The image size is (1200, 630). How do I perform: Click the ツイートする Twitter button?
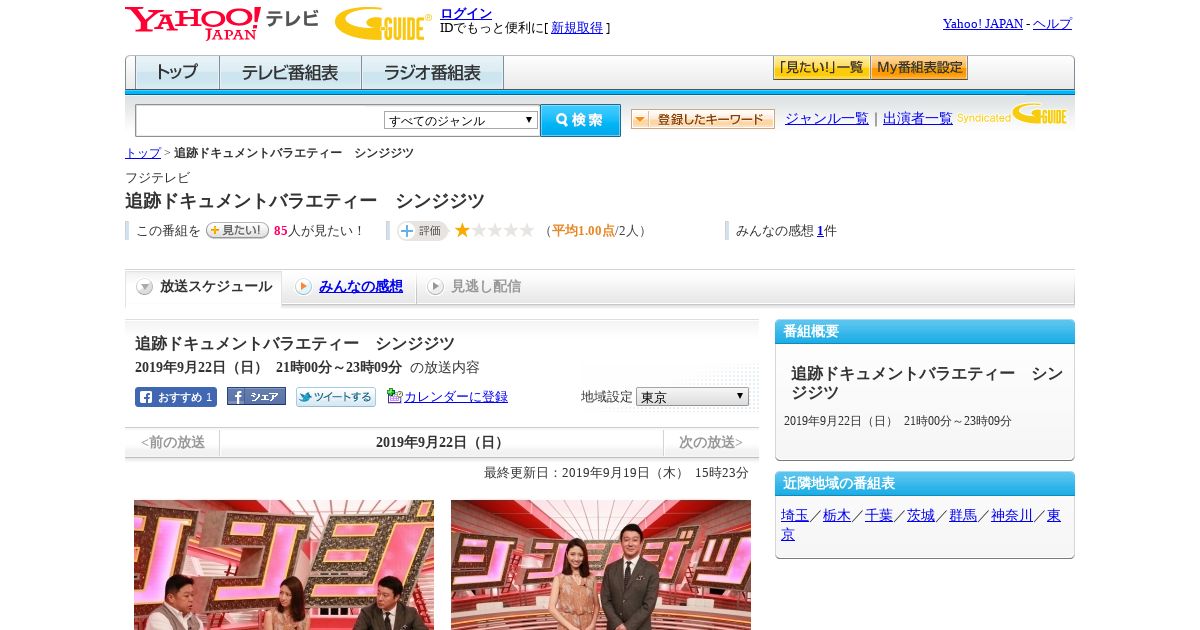point(336,397)
